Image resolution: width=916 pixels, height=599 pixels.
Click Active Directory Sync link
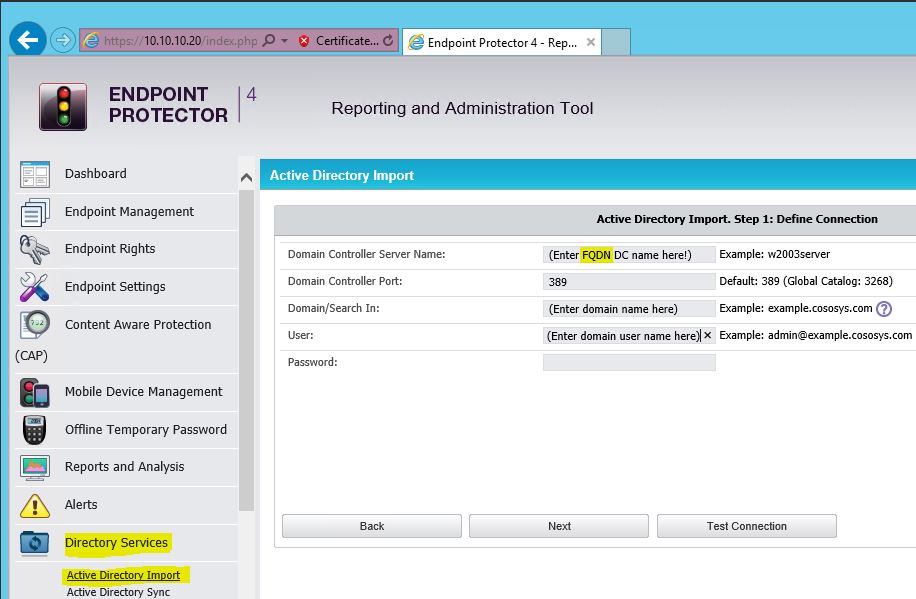tap(118, 592)
